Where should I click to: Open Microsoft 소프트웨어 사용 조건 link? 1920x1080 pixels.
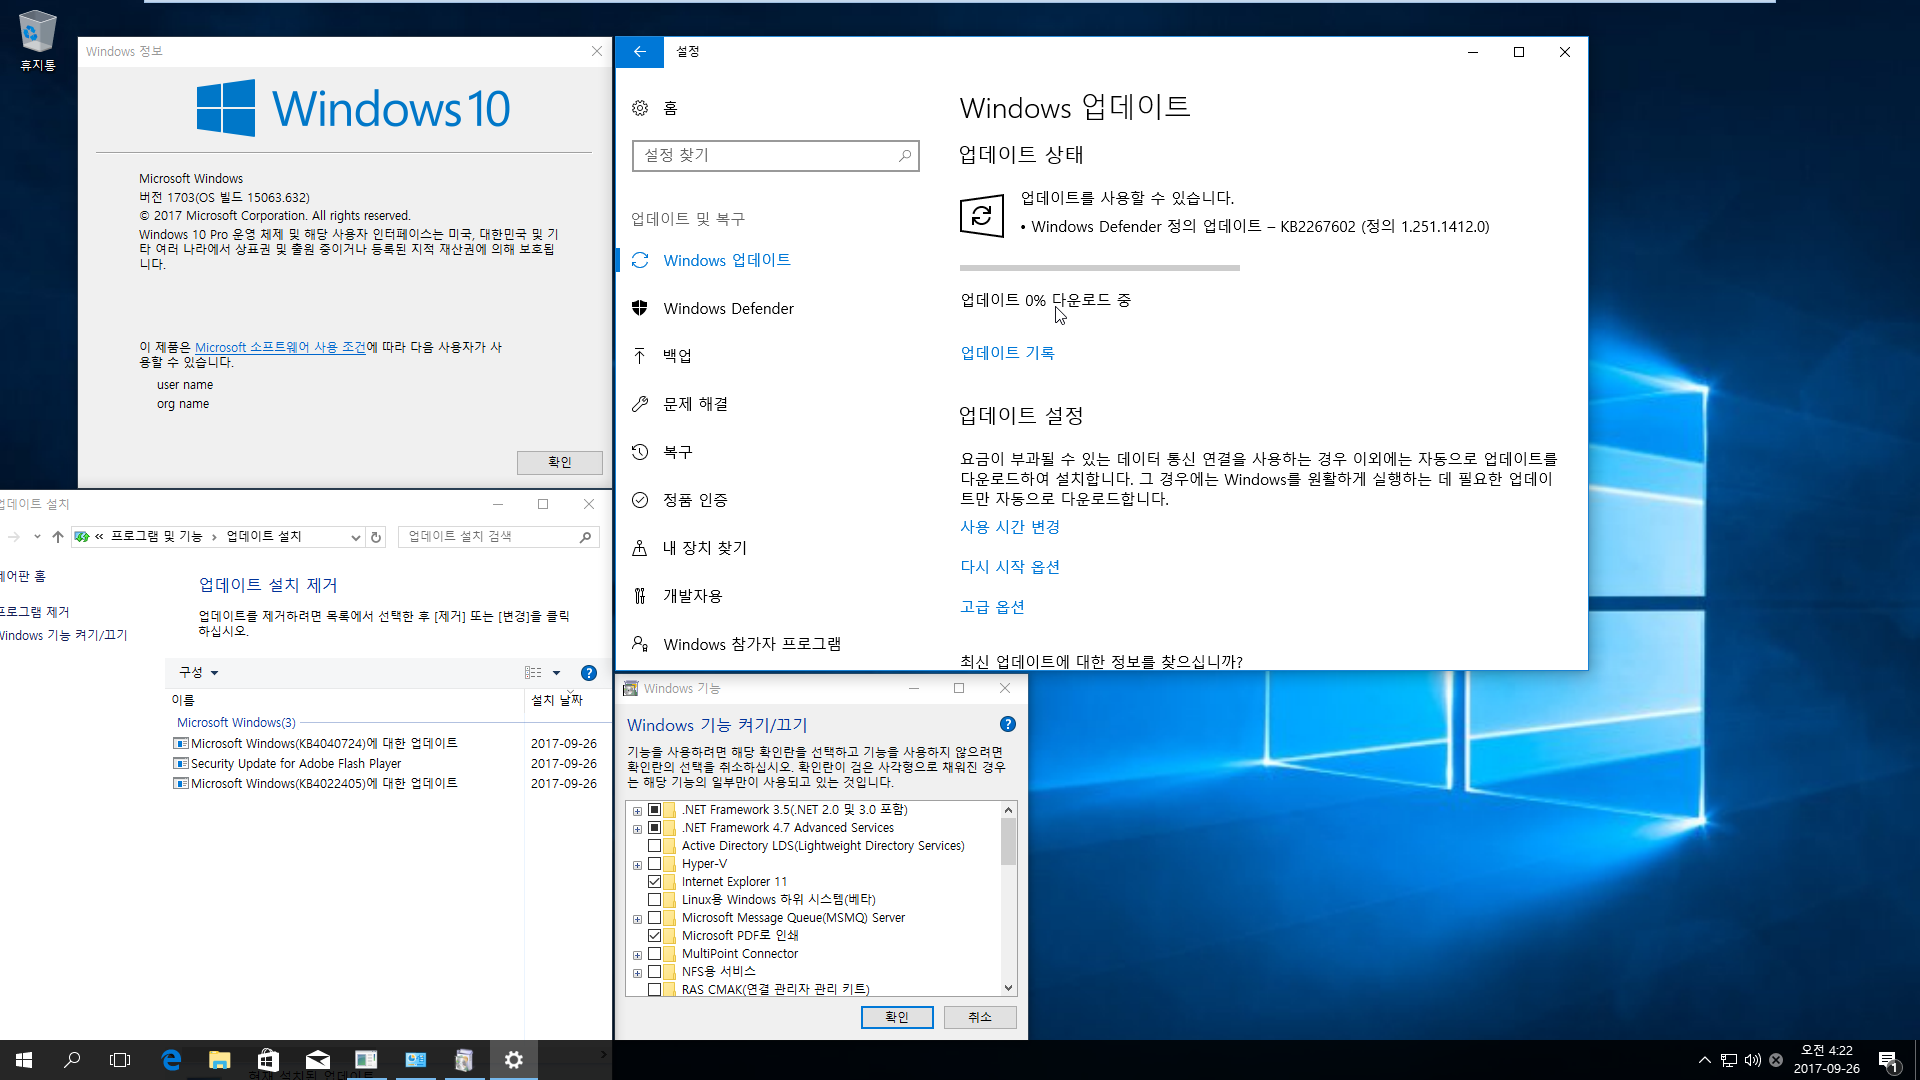[x=280, y=347]
